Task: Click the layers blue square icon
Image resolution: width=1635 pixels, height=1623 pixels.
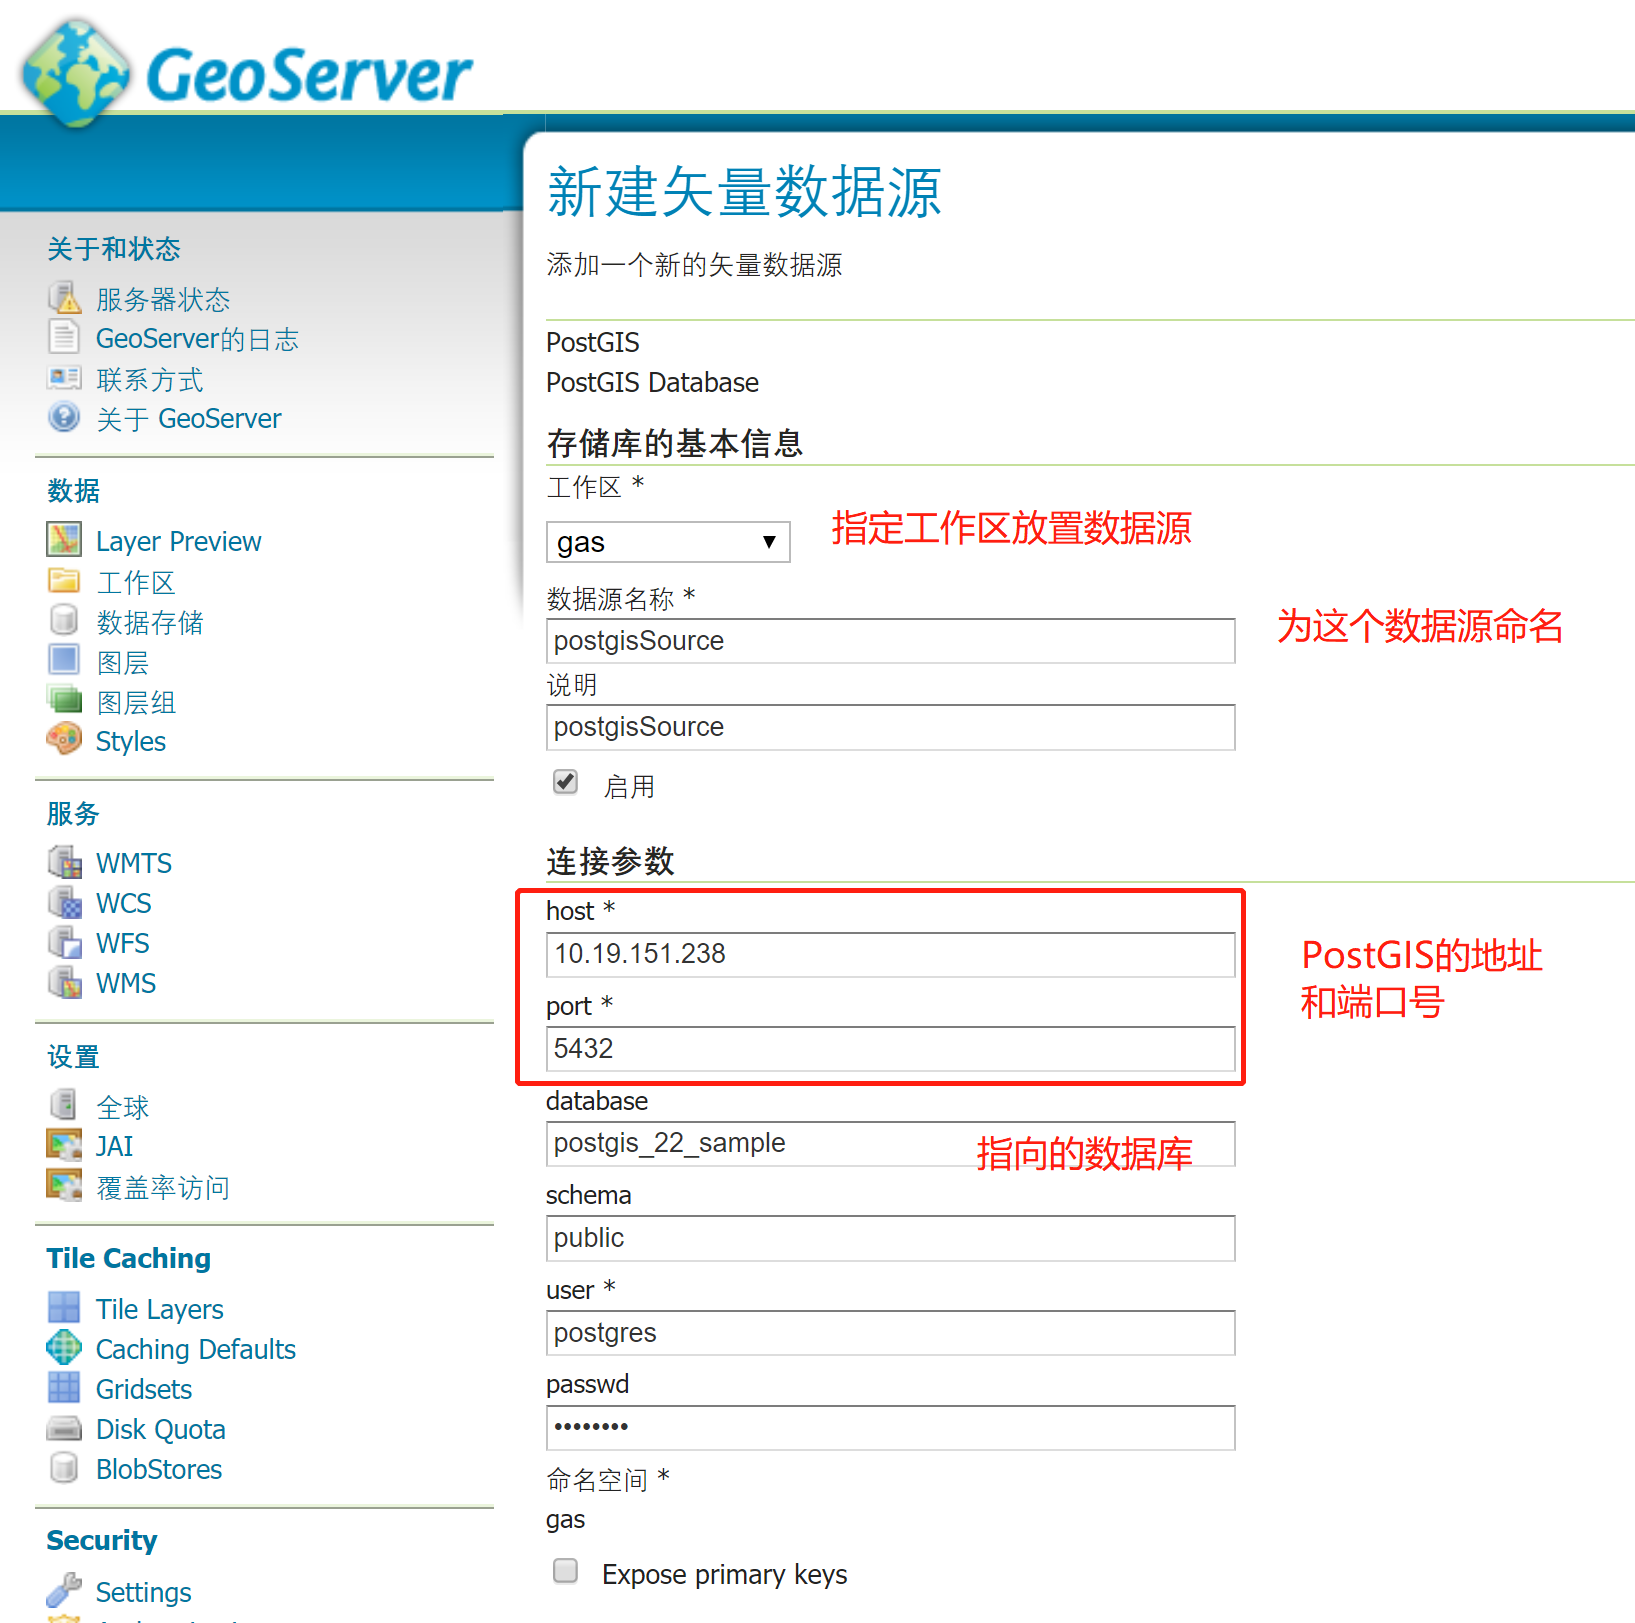Action: tap(64, 660)
